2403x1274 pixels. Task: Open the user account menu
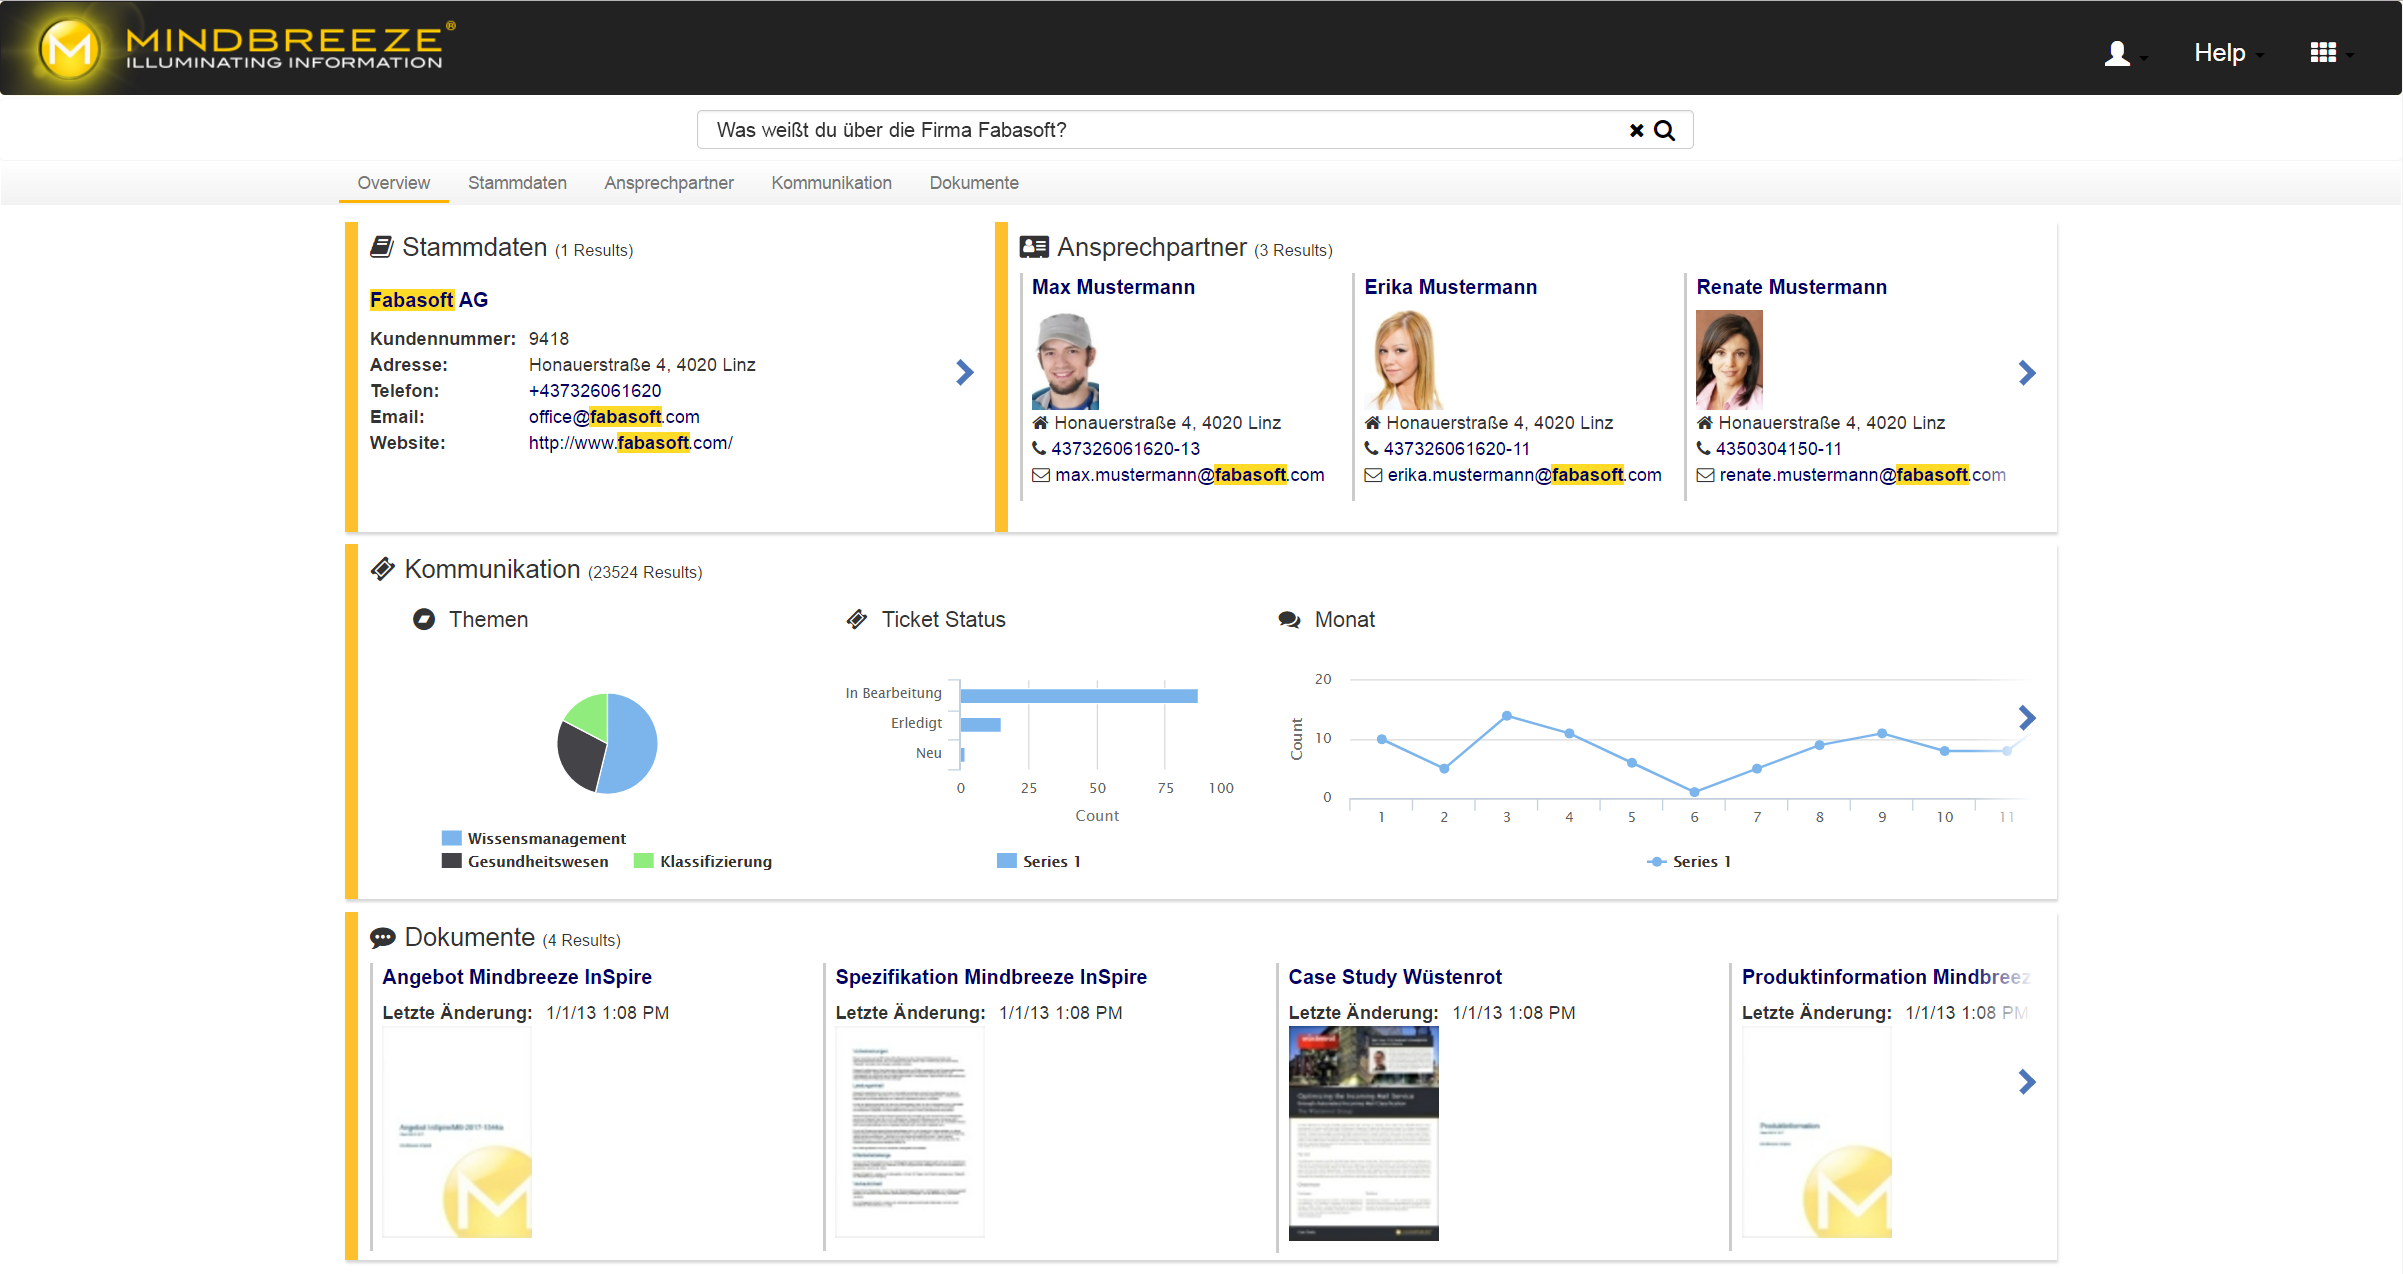pos(2118,53)
